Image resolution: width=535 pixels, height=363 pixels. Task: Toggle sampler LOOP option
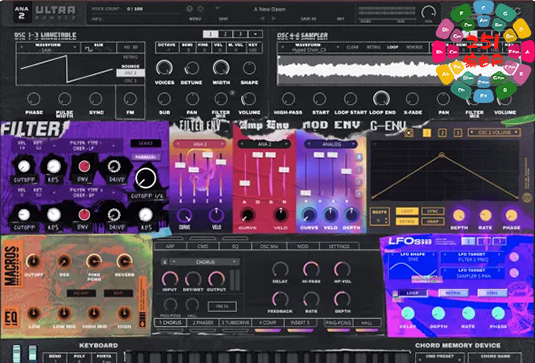tap(392, 47)
